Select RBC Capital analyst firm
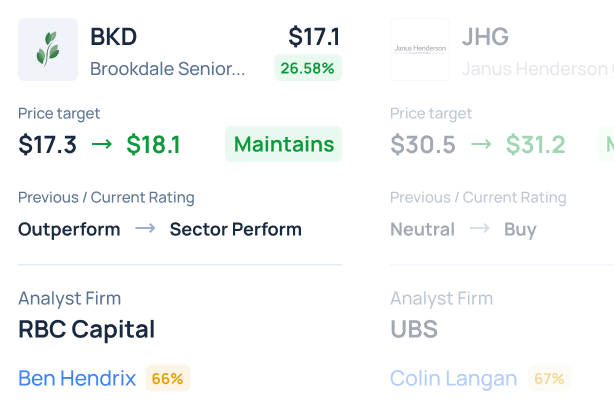Viewport: 614px width, 410px height. coord(87,329)
